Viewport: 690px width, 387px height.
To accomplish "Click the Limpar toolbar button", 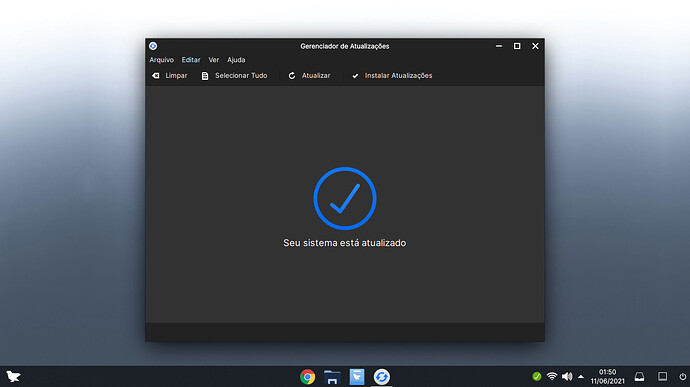I will point(170,76).
